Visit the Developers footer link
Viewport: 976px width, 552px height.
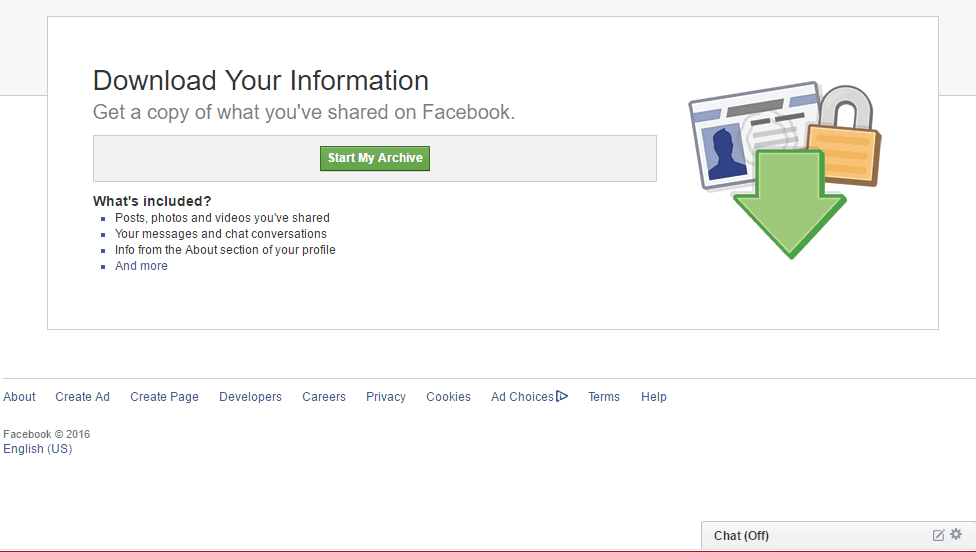(250, 397)
